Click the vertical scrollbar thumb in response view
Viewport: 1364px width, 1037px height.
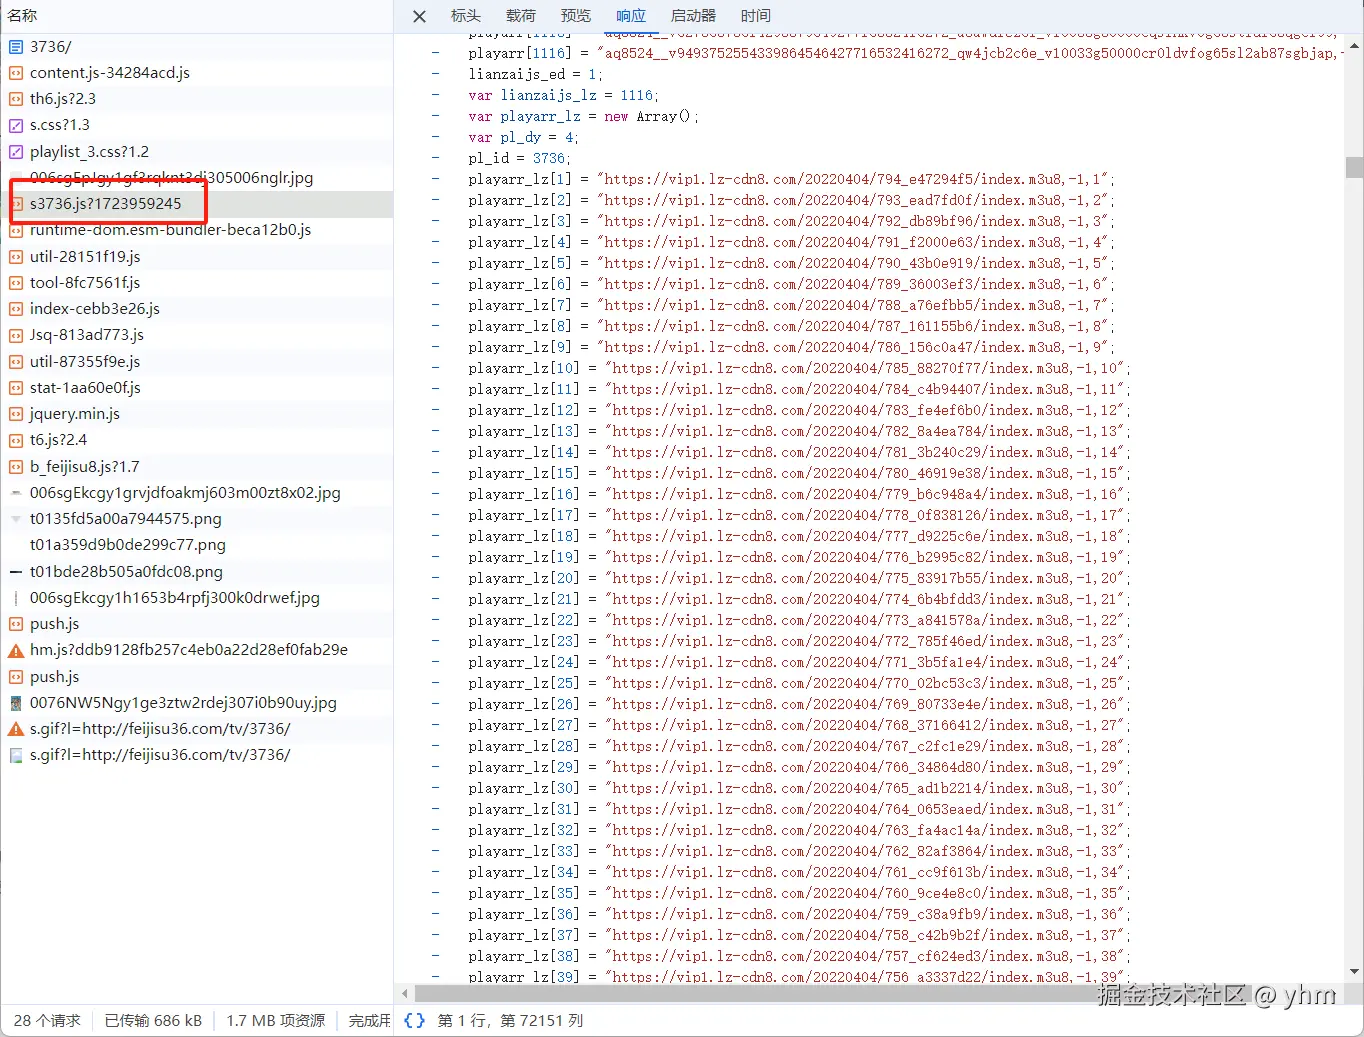coord(1354,167)
